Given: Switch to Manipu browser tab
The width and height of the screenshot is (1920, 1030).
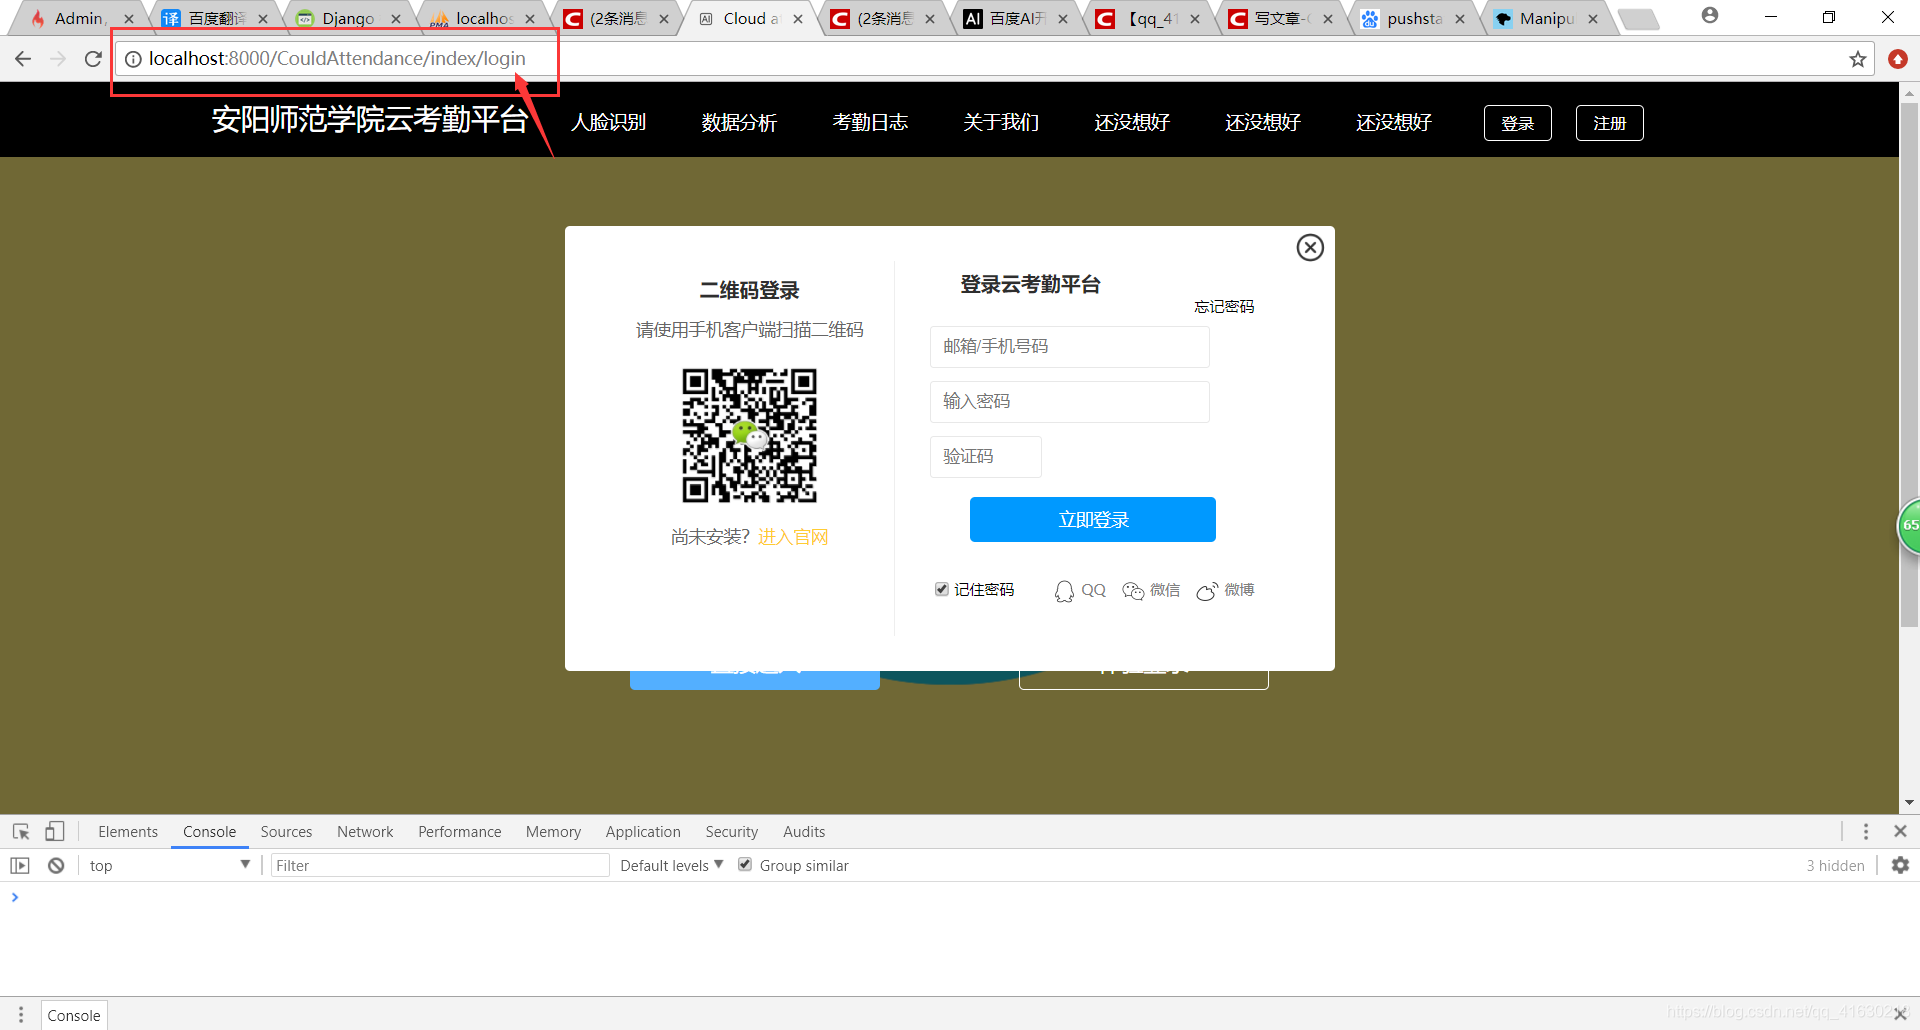Looking at the screenshot, I should click(1546, 18).
